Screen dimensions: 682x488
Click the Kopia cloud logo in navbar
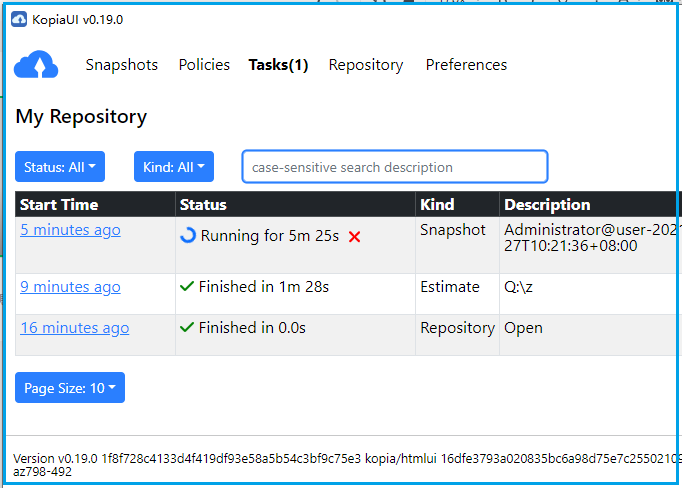(36, 65)
